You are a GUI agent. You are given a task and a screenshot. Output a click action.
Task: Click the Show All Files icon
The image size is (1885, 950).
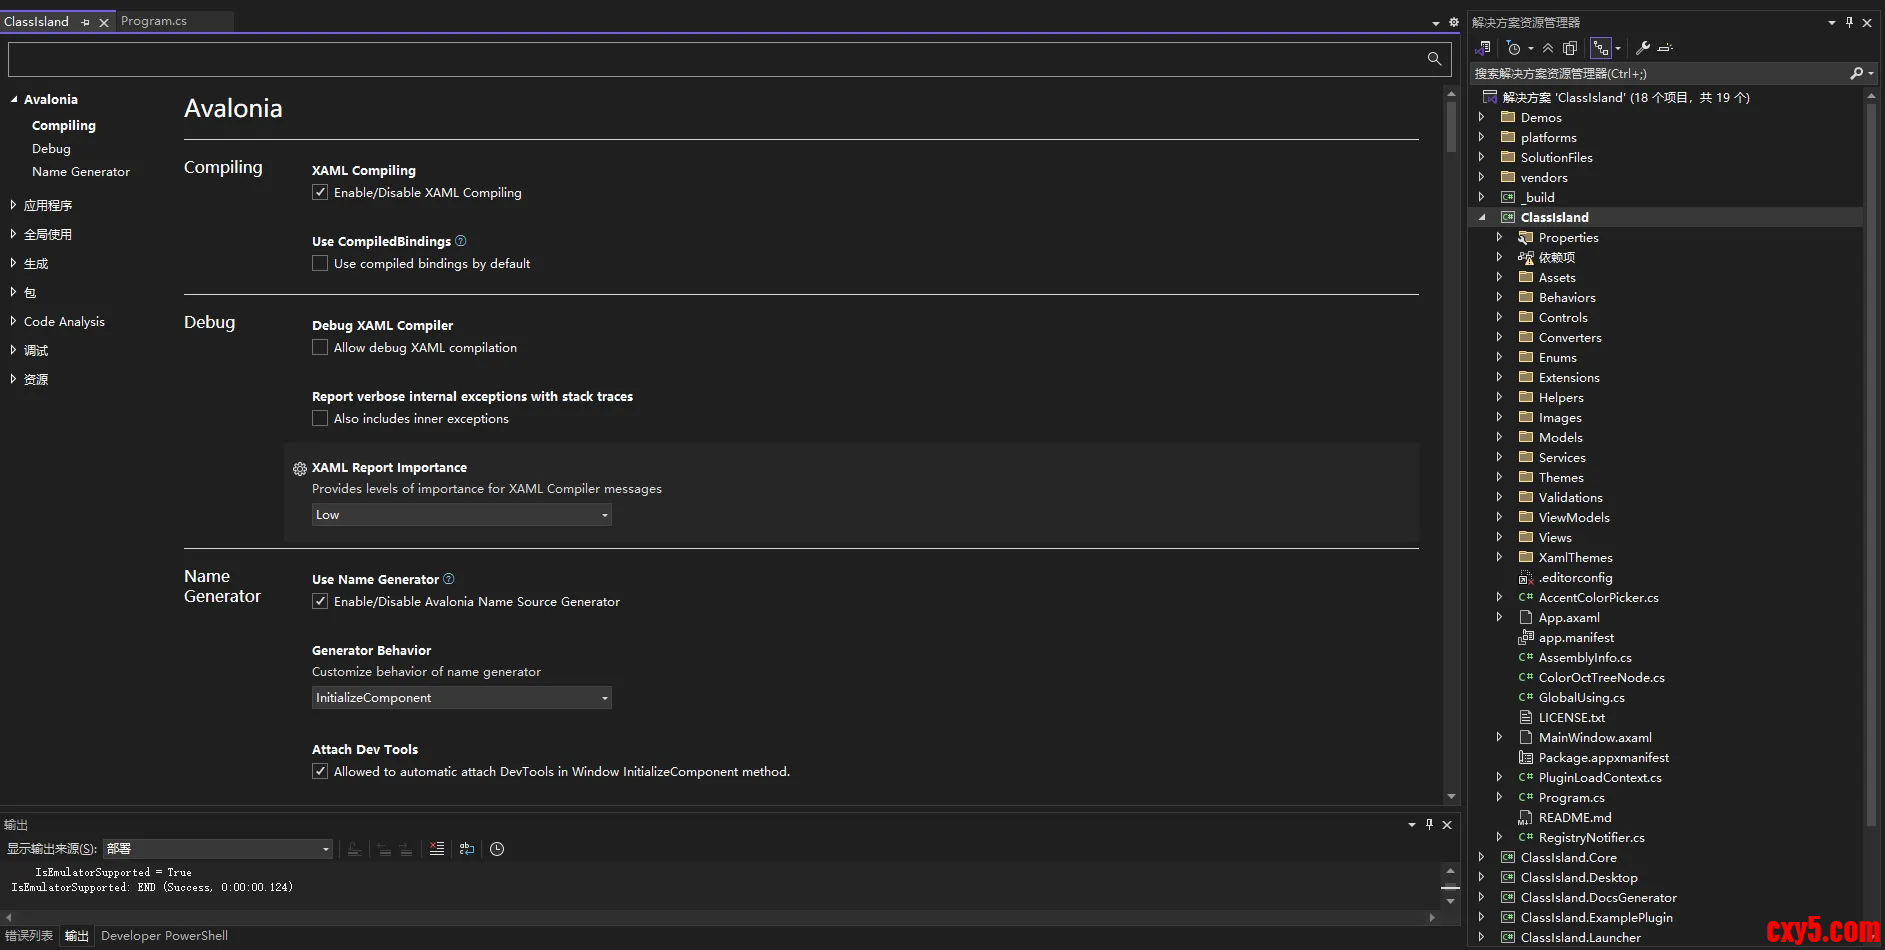tap(1570, 48)
